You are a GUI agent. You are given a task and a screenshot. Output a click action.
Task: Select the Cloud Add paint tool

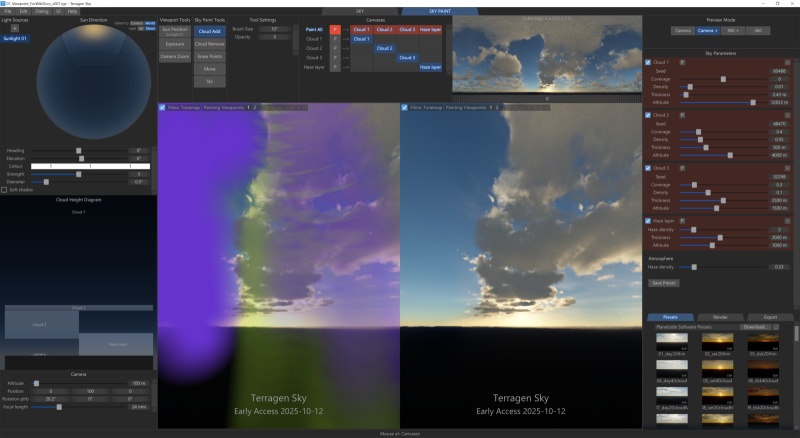point(209,31)
